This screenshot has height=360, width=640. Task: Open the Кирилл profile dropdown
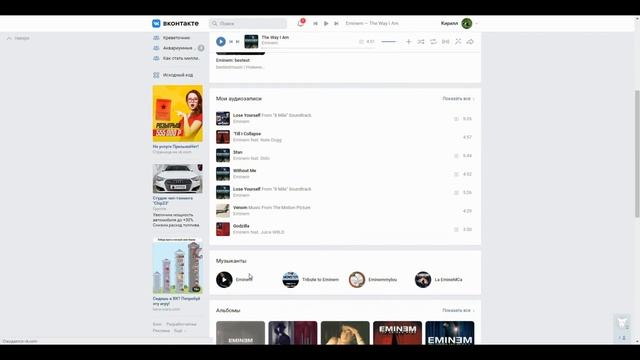tap(459, 23)
